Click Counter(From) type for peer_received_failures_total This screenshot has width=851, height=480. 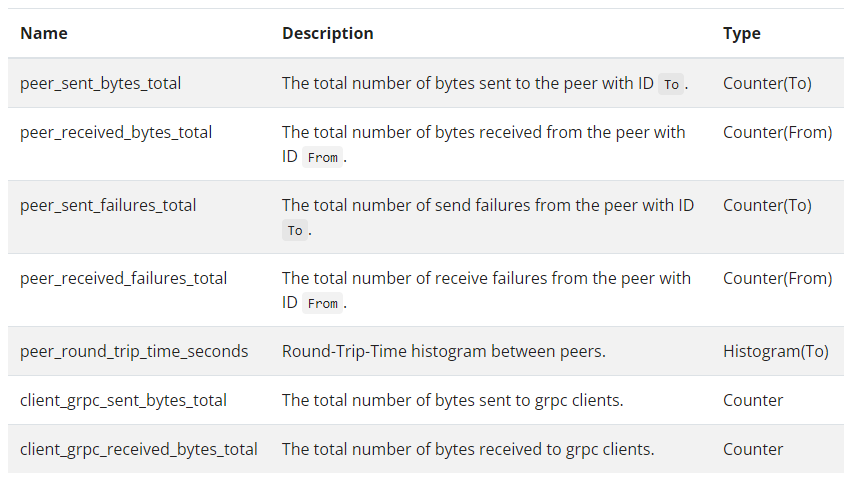777,278
